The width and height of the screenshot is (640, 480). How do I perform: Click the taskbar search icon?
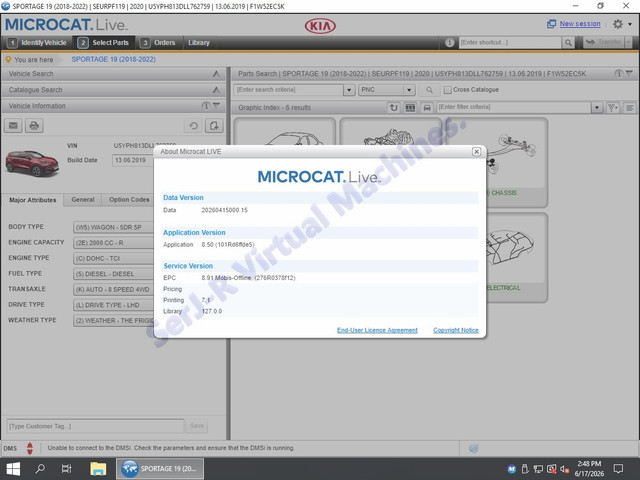point(40,469)
